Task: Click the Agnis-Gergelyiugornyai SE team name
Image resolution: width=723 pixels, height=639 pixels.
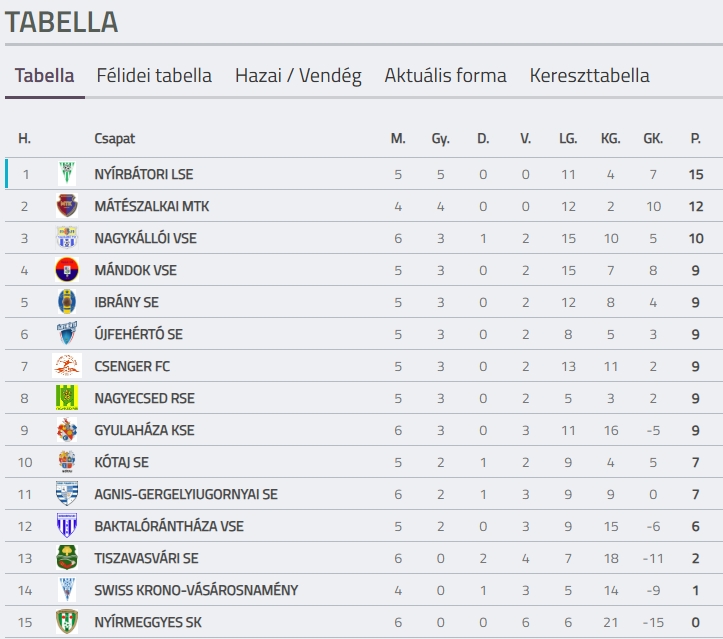Action: (186, 494)
